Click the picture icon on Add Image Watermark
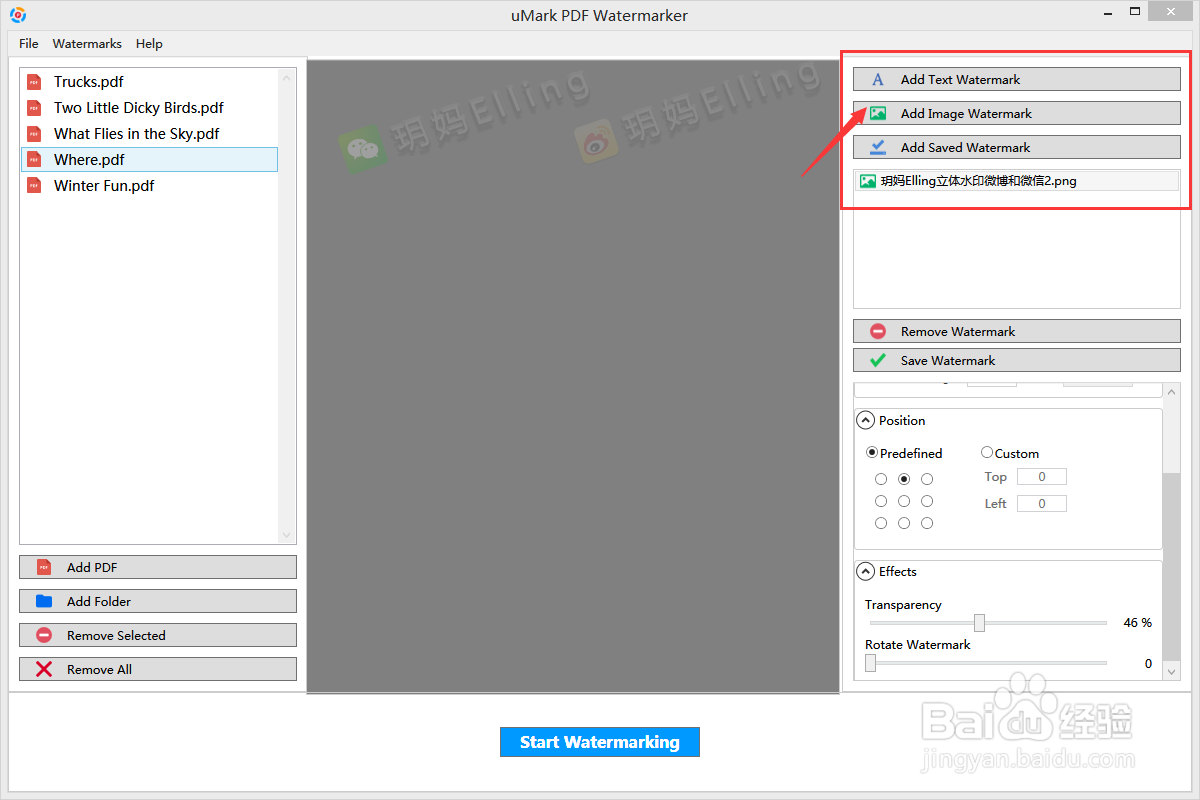Image resolution: width=1200 pixels, height=800 pixels. (x=878, y=114)
